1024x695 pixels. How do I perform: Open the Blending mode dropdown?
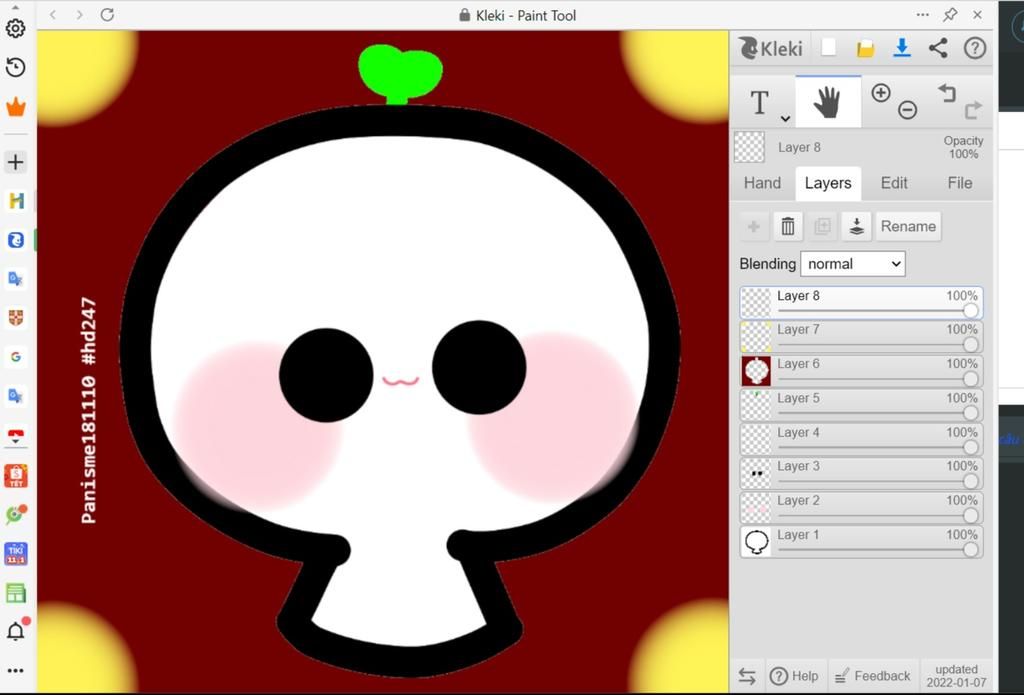[x=852, y=264]
